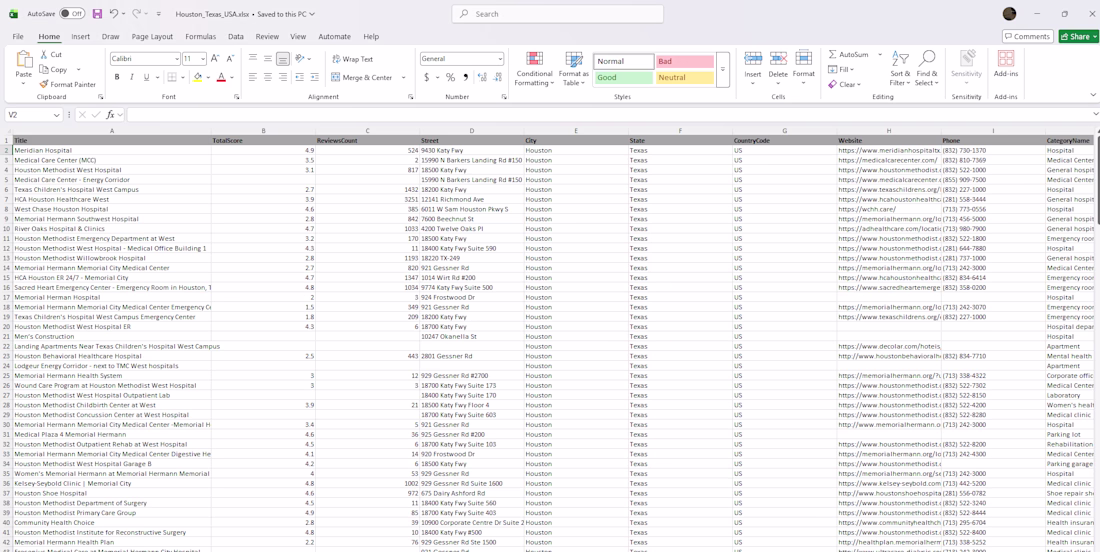The height and width of the screenshot is (552, 1100).
Task: Apply comma style number format
Action: coord(465,77)
